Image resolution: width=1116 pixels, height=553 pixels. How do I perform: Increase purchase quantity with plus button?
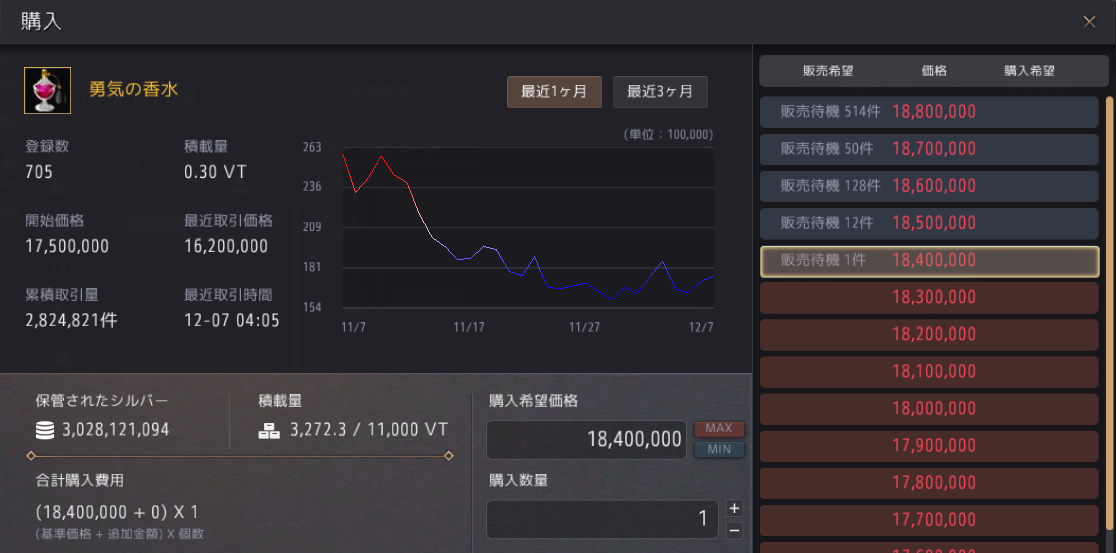(x=734, y=508)
